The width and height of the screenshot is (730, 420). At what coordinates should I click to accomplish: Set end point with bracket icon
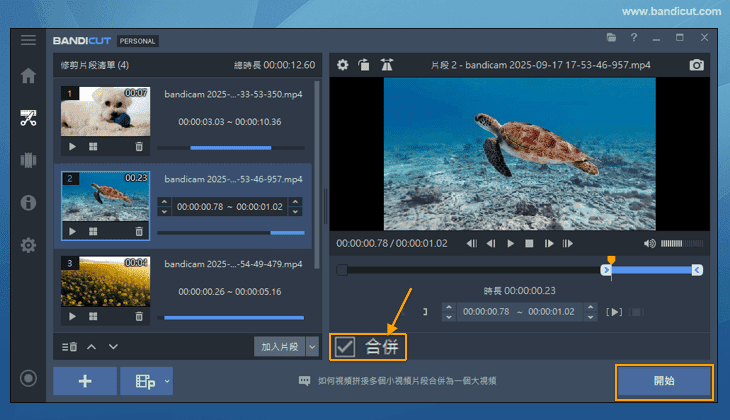425,312
